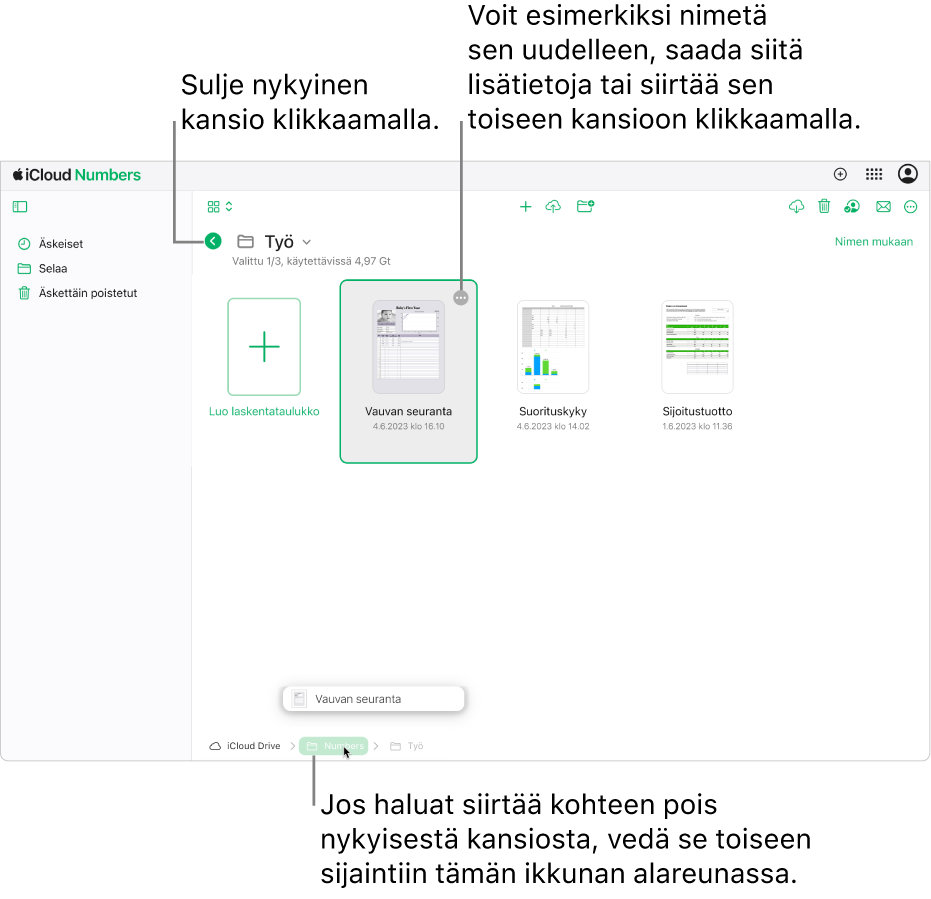Click Numbers folder in the path bar

tap(334, 746)
